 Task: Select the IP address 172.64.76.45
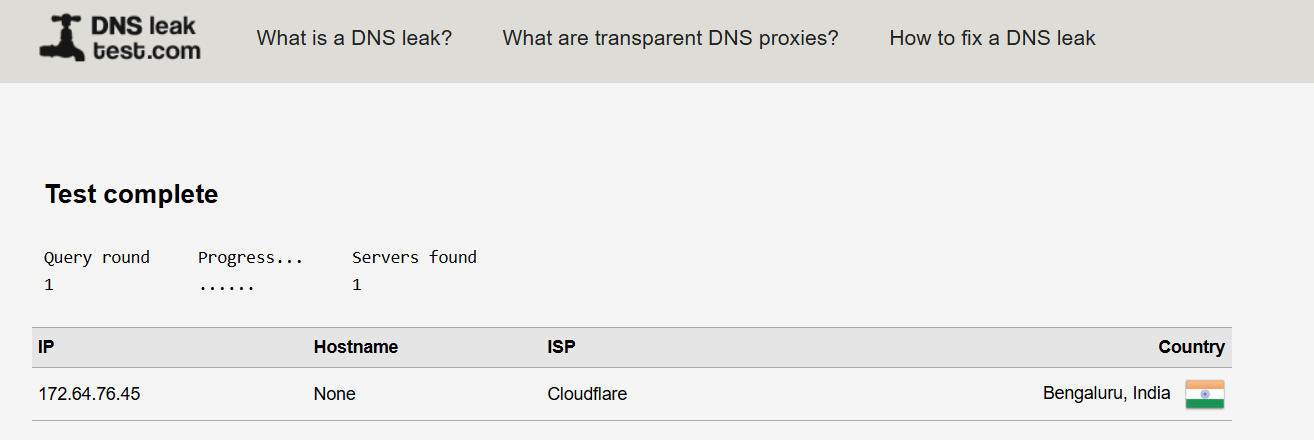pyautogui.click(x=89, y=394)
